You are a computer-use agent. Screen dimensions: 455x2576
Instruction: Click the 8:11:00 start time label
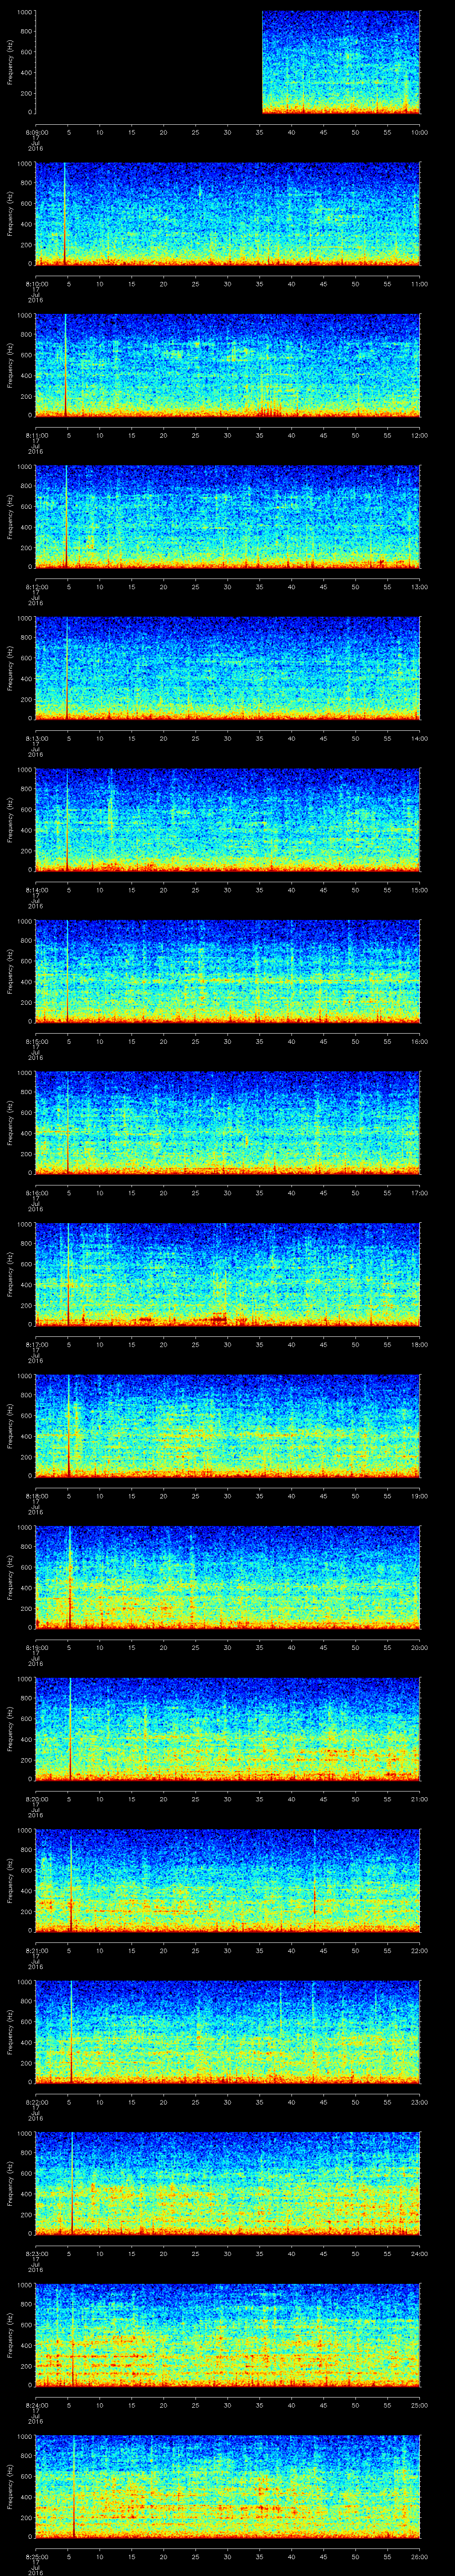point(36,435)
